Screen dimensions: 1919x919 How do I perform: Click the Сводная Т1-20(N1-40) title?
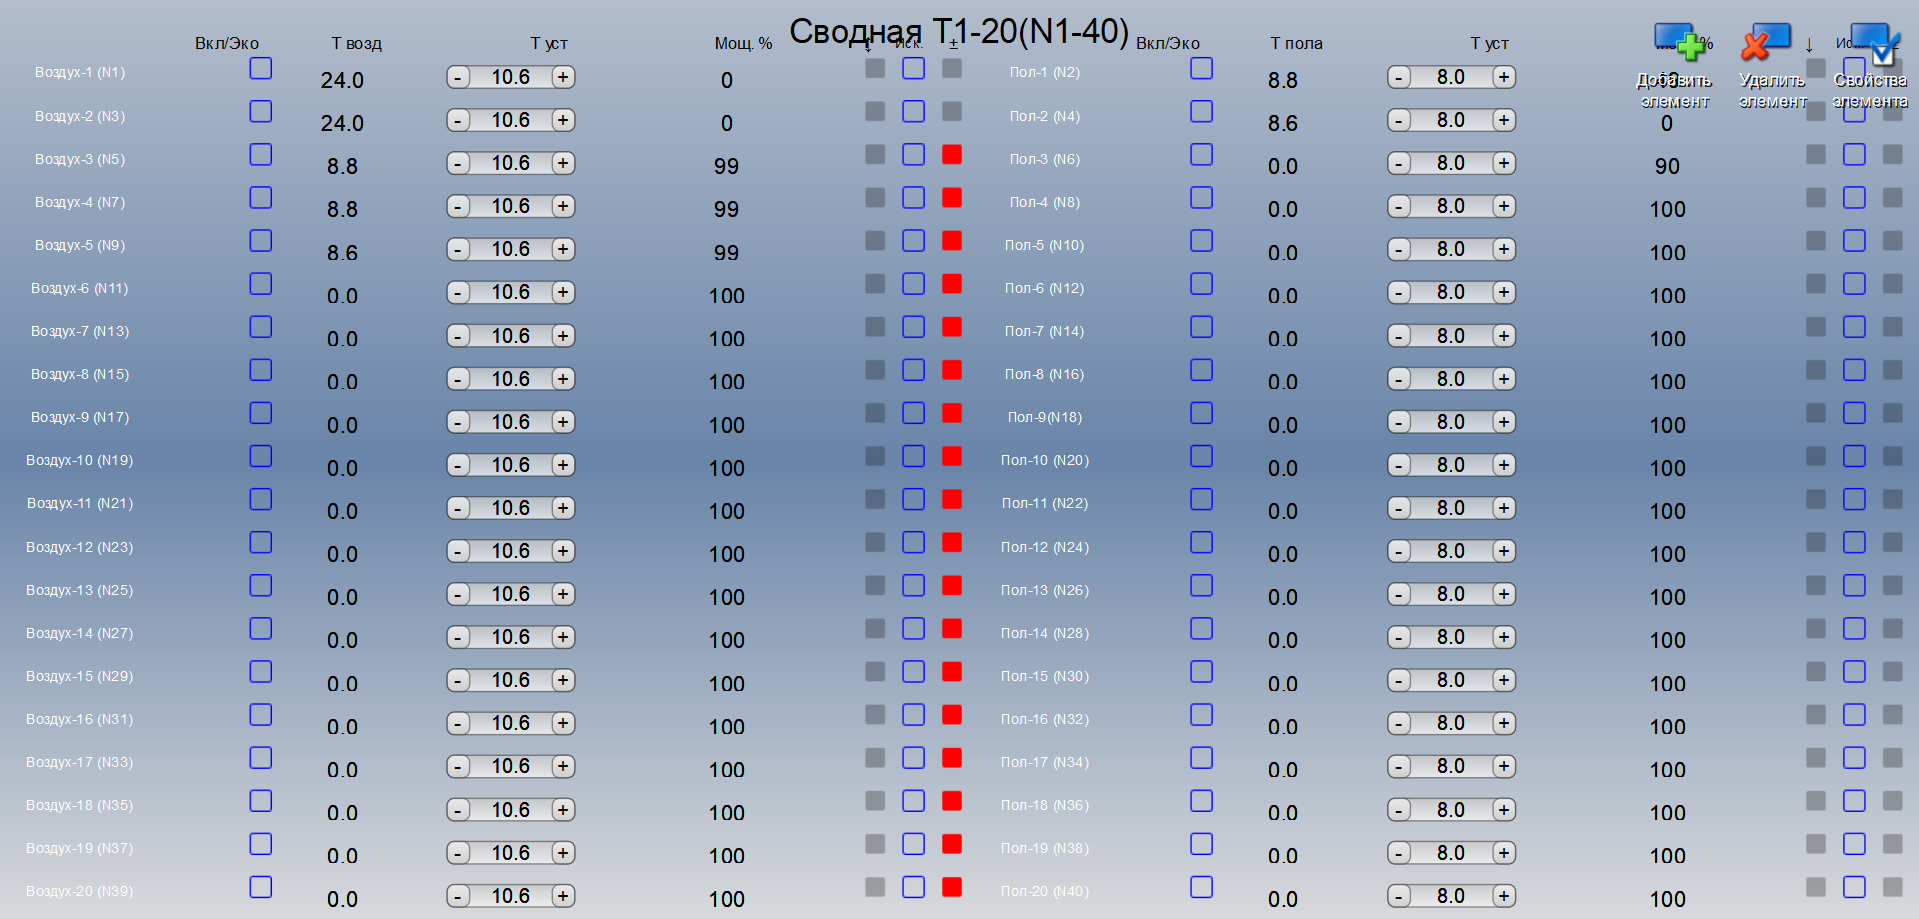[x=958, y=31]
